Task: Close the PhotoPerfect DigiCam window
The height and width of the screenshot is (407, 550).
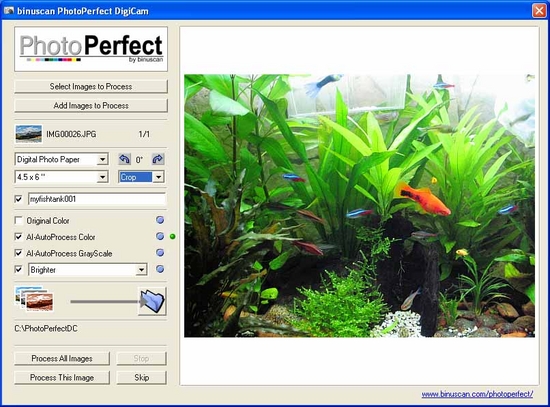Action: point(539,11)
